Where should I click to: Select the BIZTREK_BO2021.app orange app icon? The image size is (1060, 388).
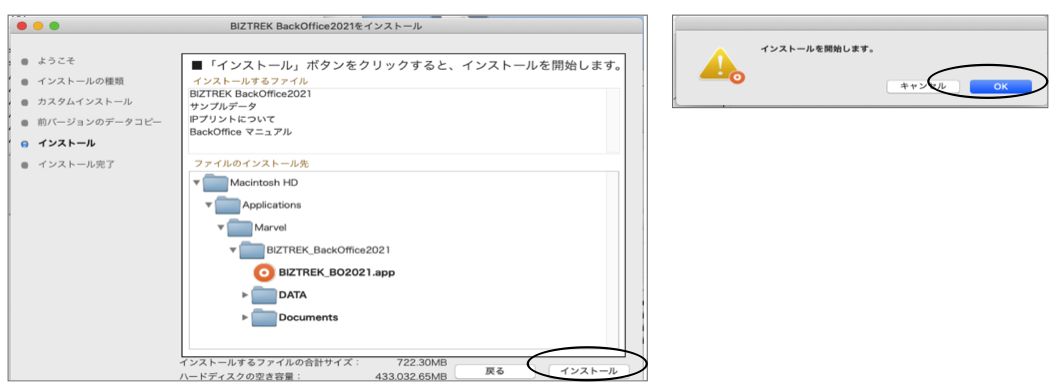[x=264, y=272]
